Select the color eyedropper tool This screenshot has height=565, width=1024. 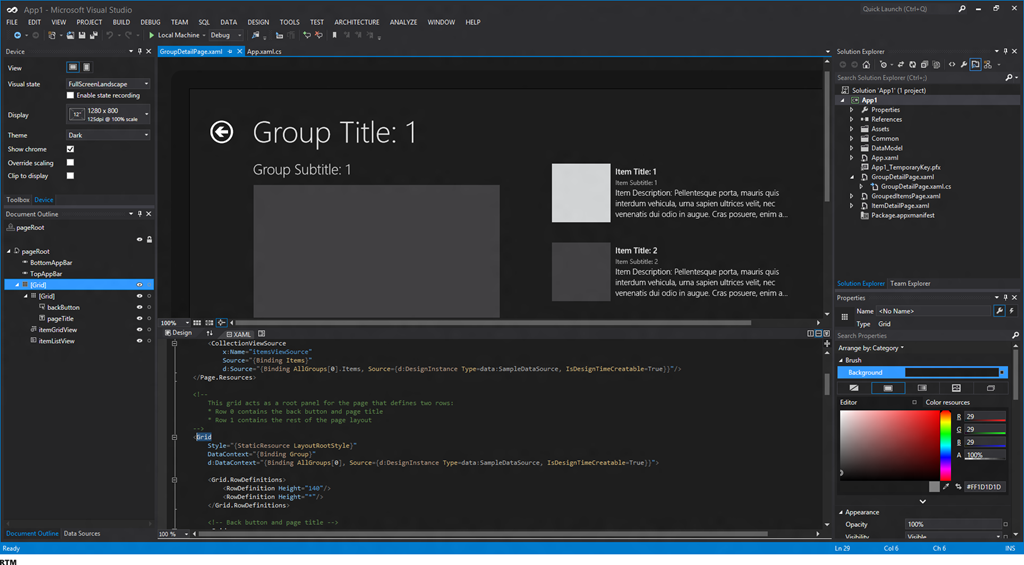click(x=946, y=487)
